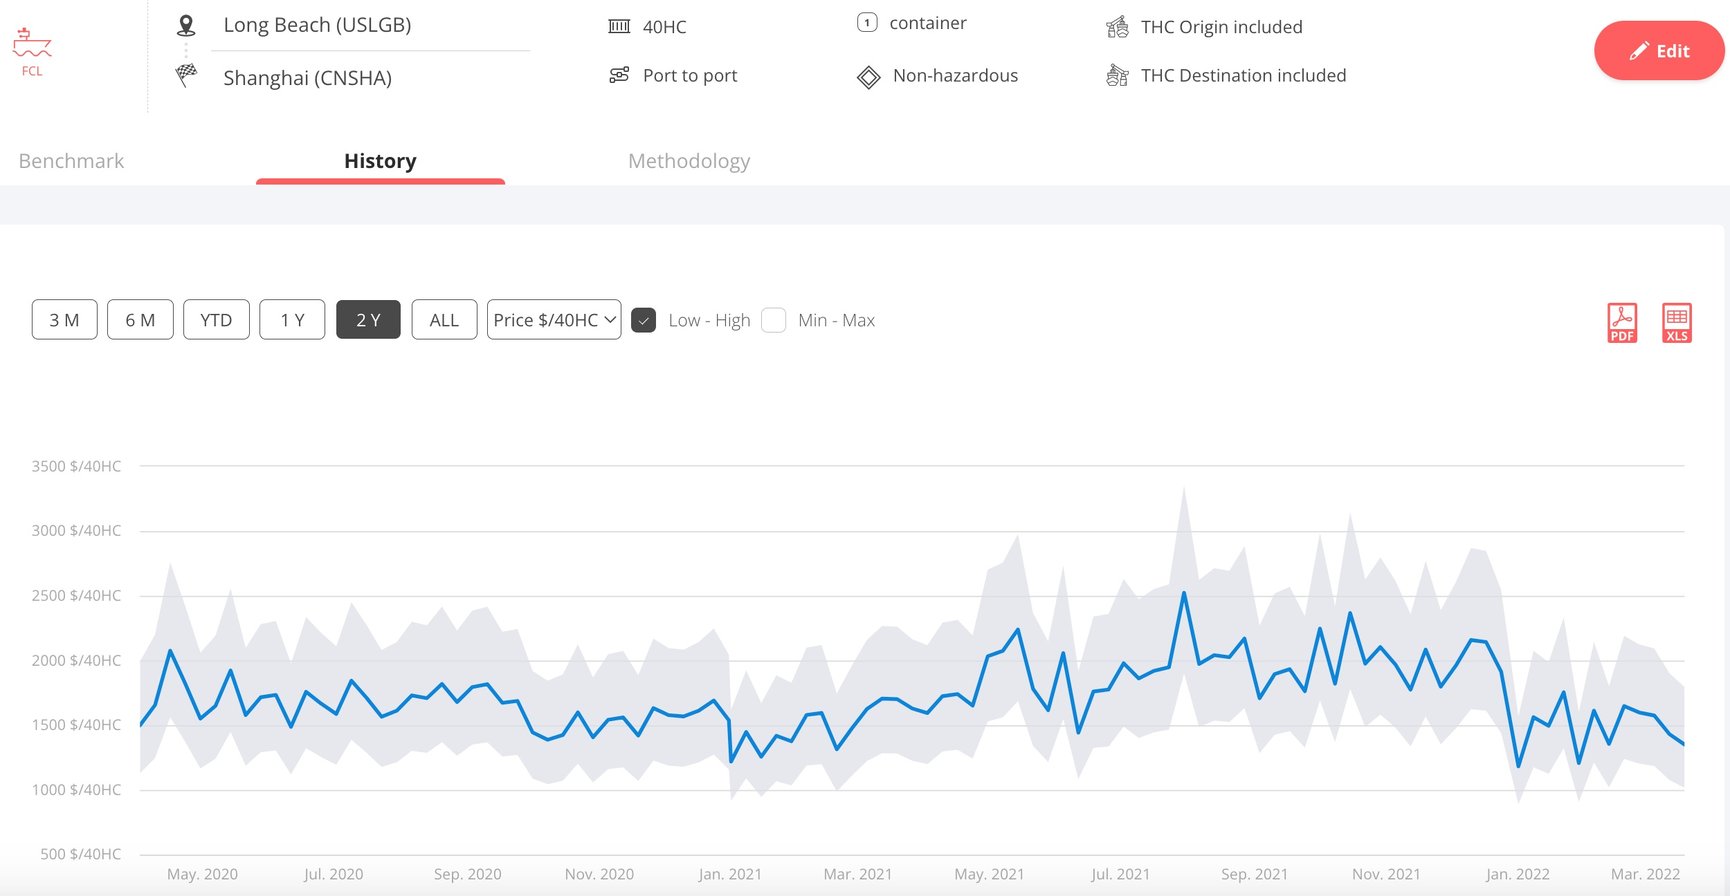Open the Methodology tab
1730x896 pixels.
coord(689,161)
